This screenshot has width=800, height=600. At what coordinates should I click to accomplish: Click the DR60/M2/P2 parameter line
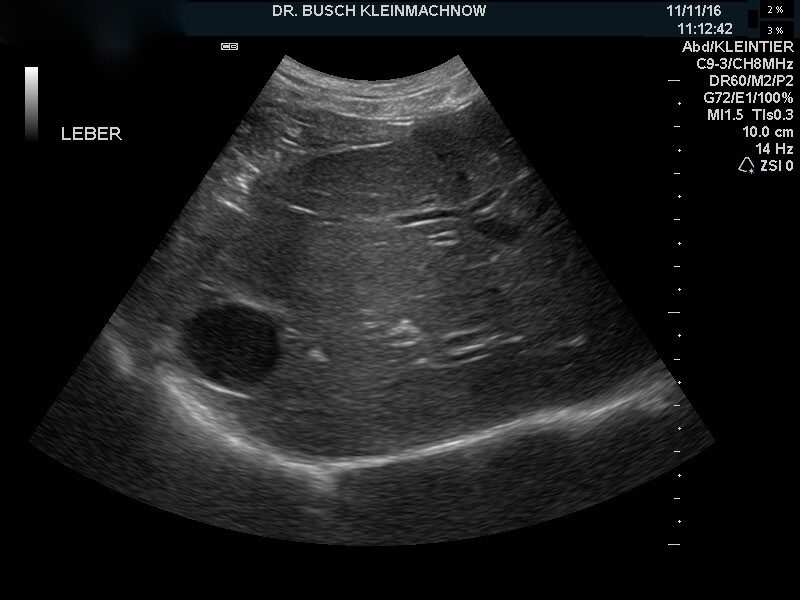[752, 80]
